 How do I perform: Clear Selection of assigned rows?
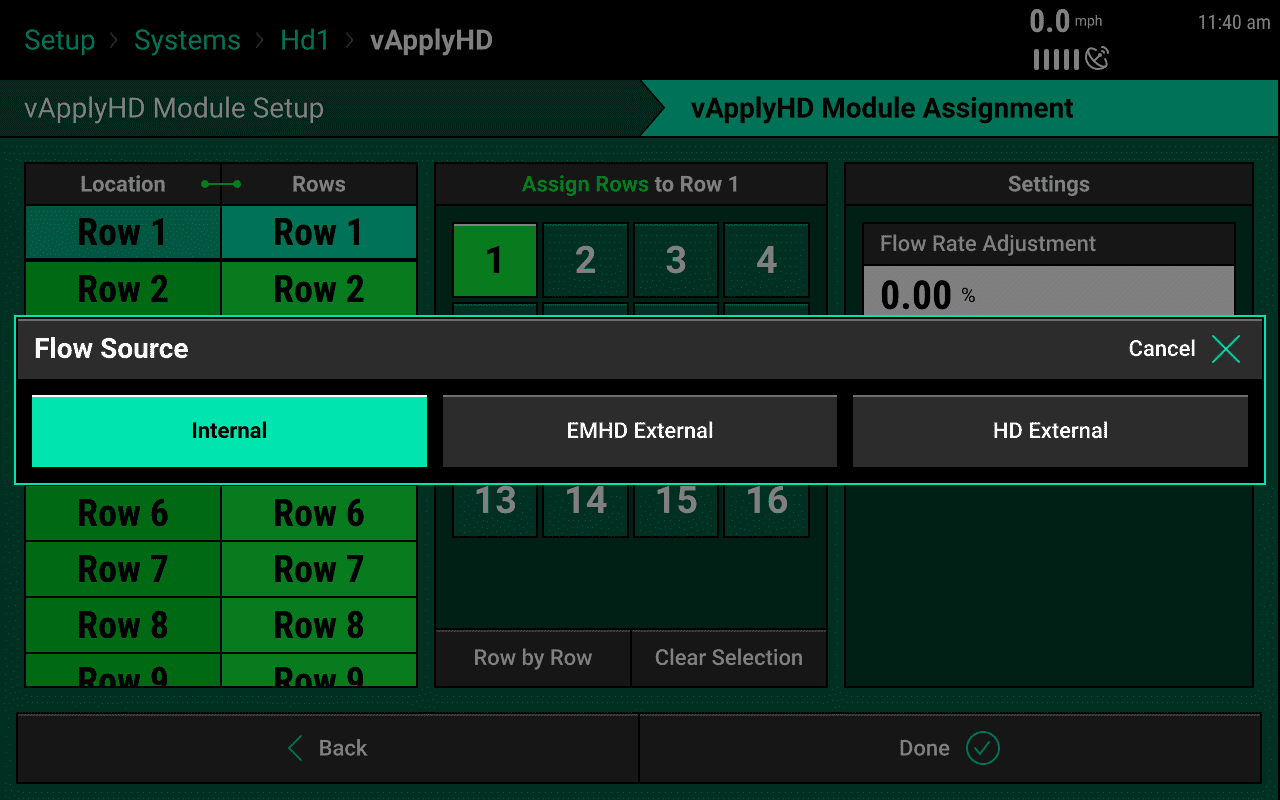pyautogui.click(x=728, y=658)
